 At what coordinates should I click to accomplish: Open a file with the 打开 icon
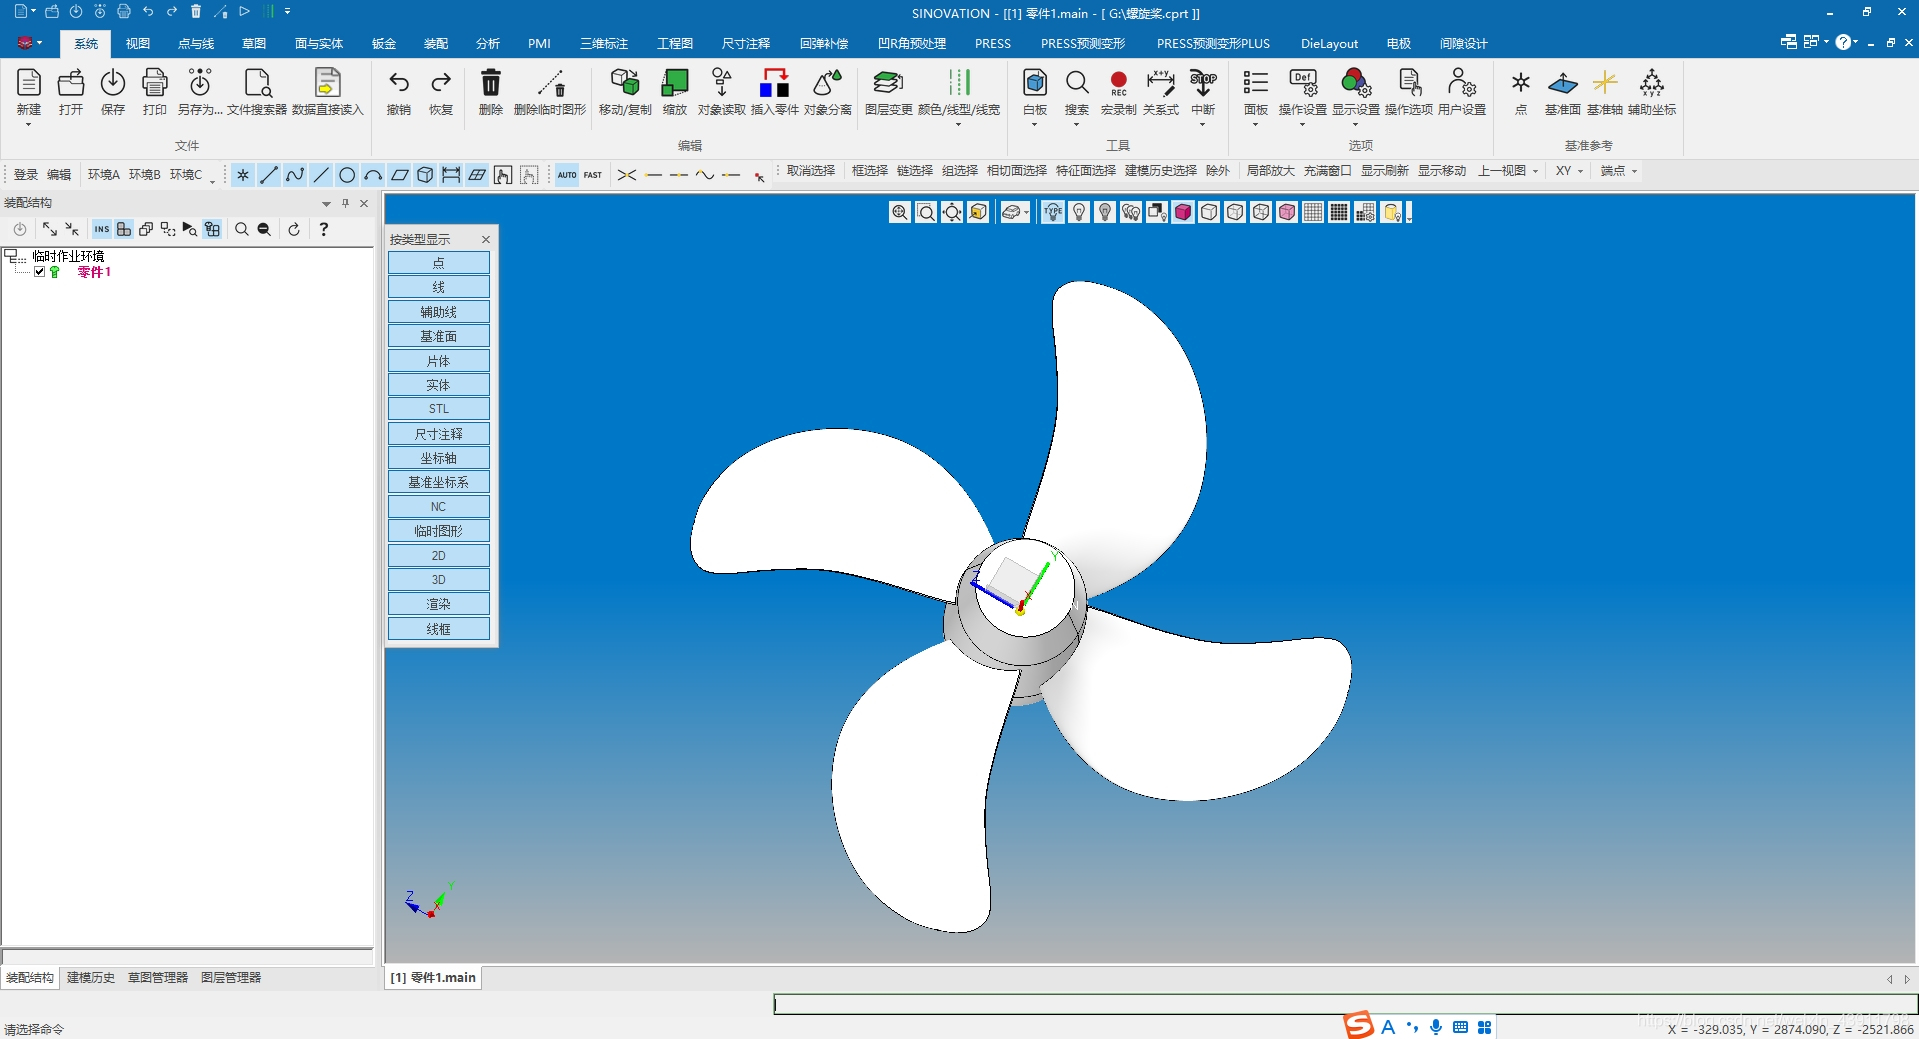click(71, 83)
